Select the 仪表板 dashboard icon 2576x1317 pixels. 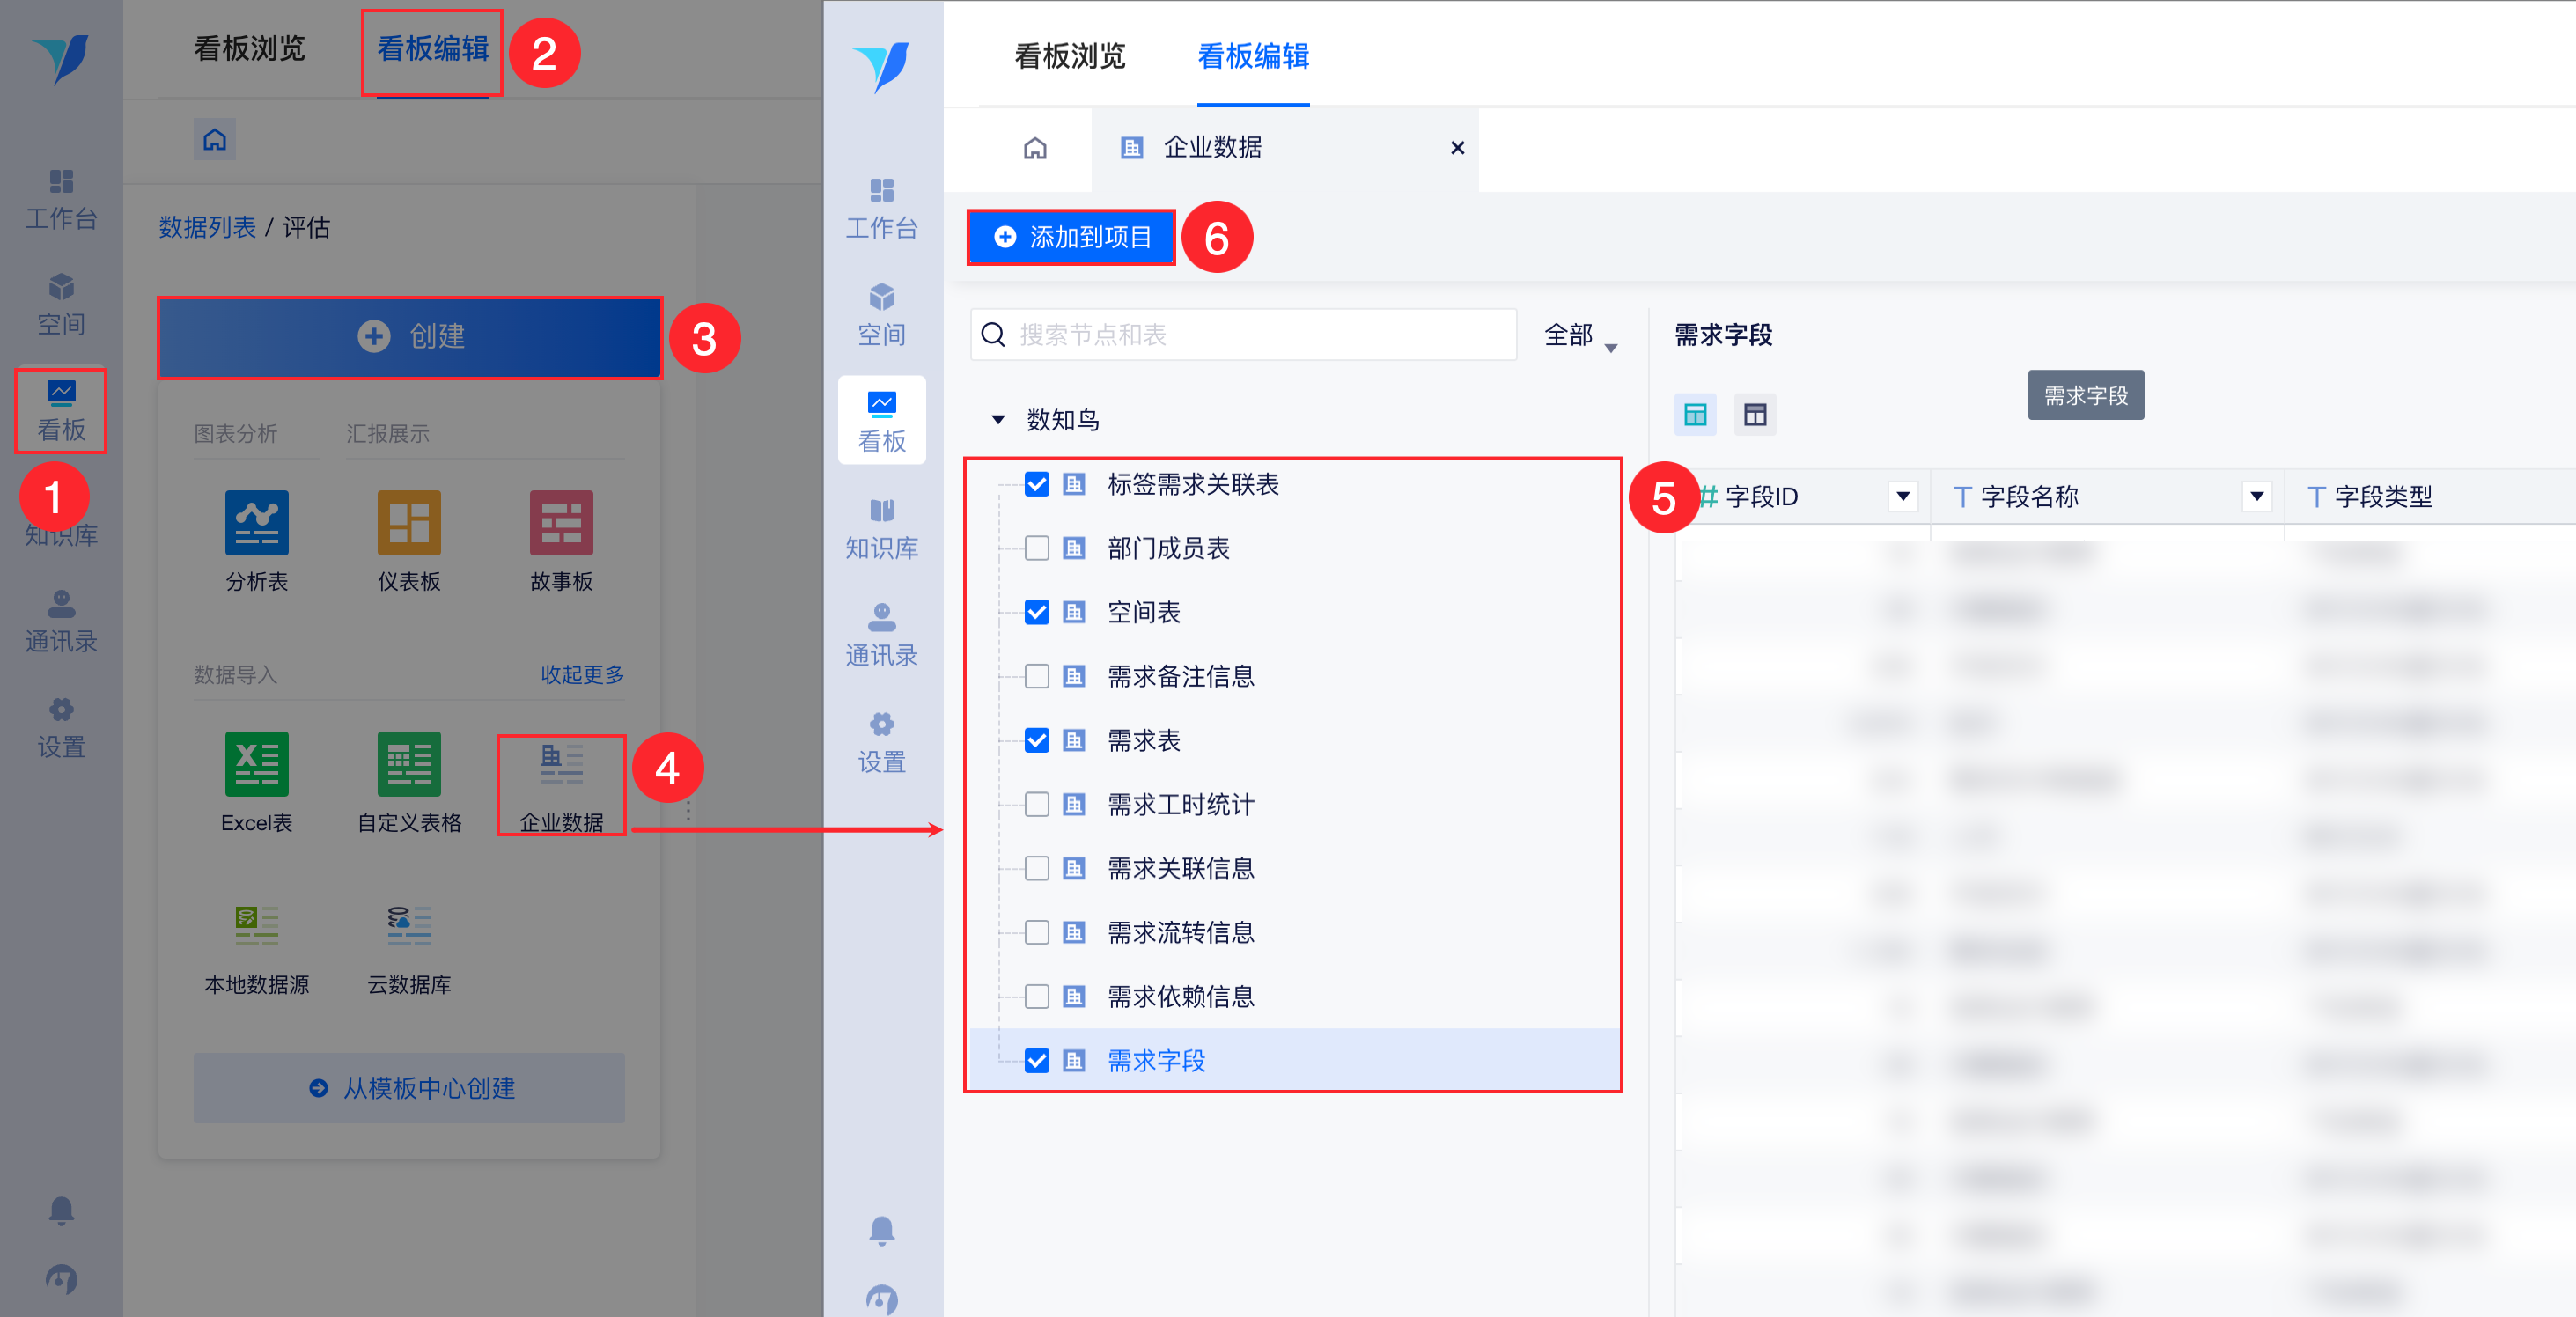(x=408, y=523)
